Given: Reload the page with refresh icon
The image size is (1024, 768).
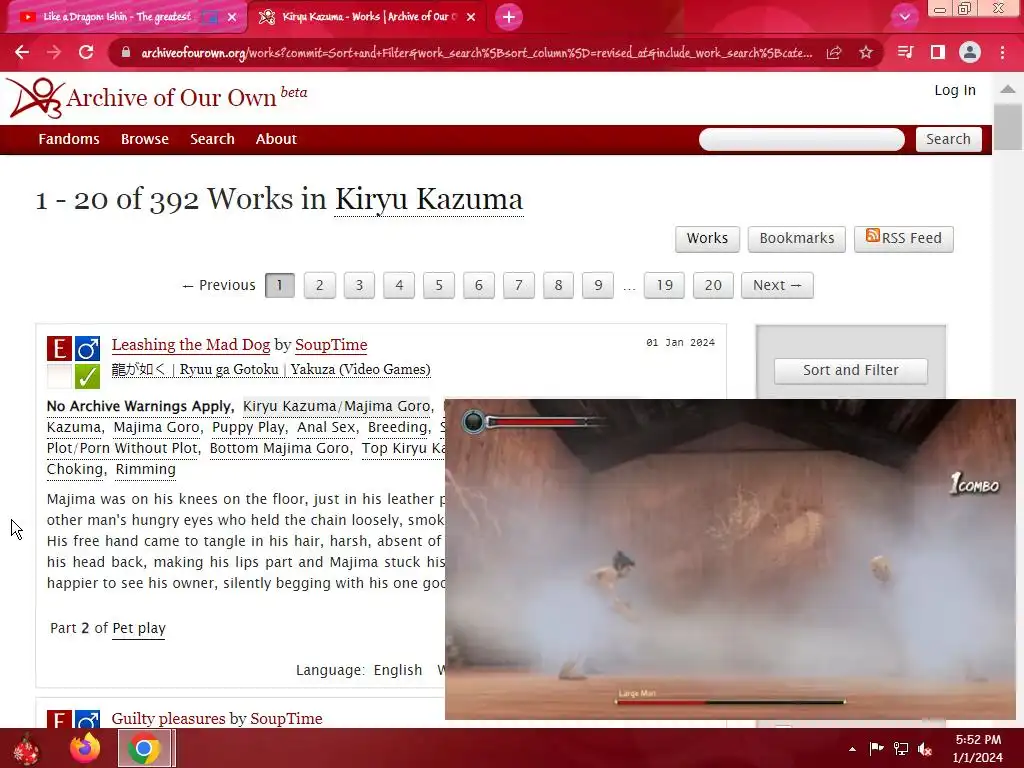Looking at the screenshot, I should pos(86,52).
